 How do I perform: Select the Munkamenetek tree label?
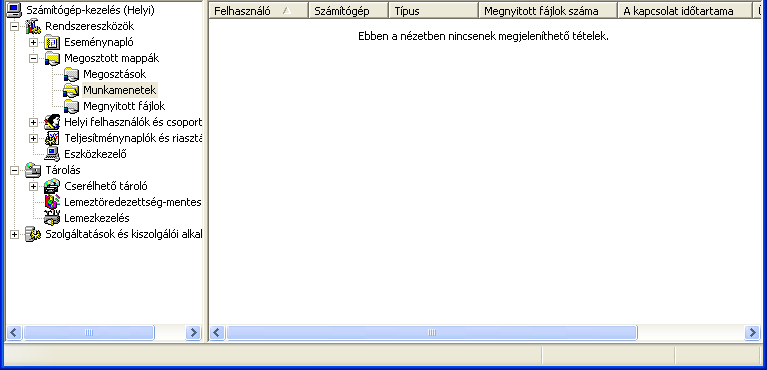[x=120, y=90]
